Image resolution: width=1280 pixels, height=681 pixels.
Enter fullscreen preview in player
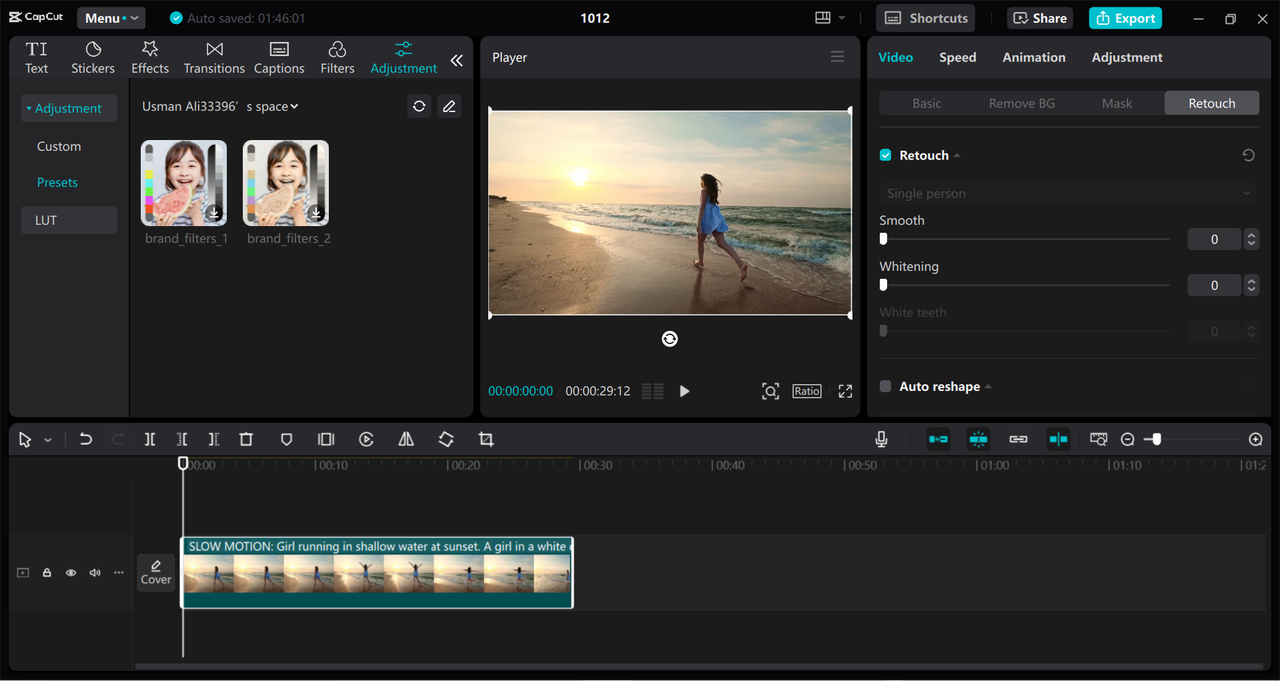pyautogui.click(x=845, y=391)
